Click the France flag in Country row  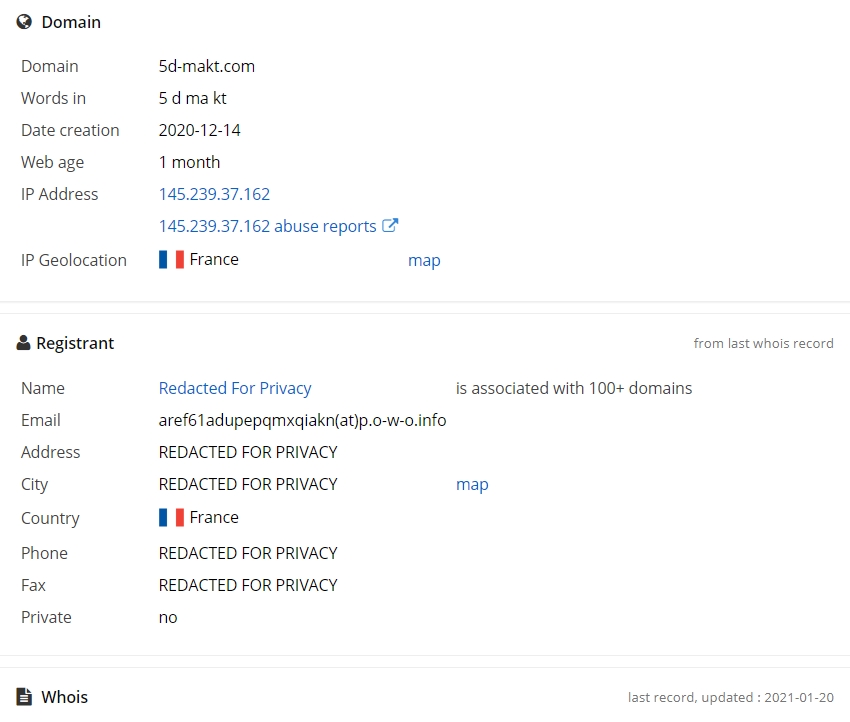point(171,517)
